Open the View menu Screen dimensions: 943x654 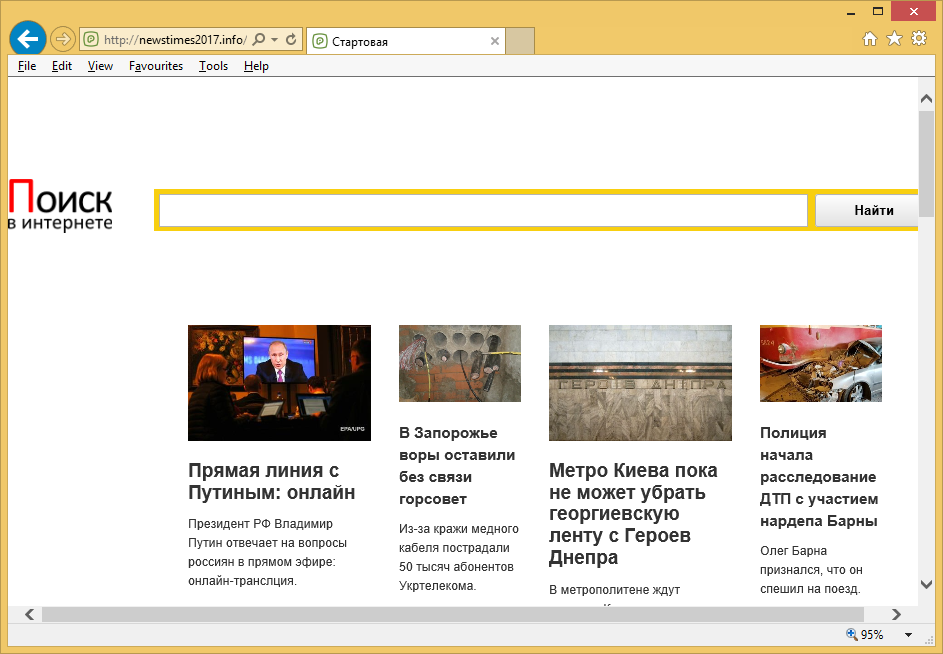[100, 66]
